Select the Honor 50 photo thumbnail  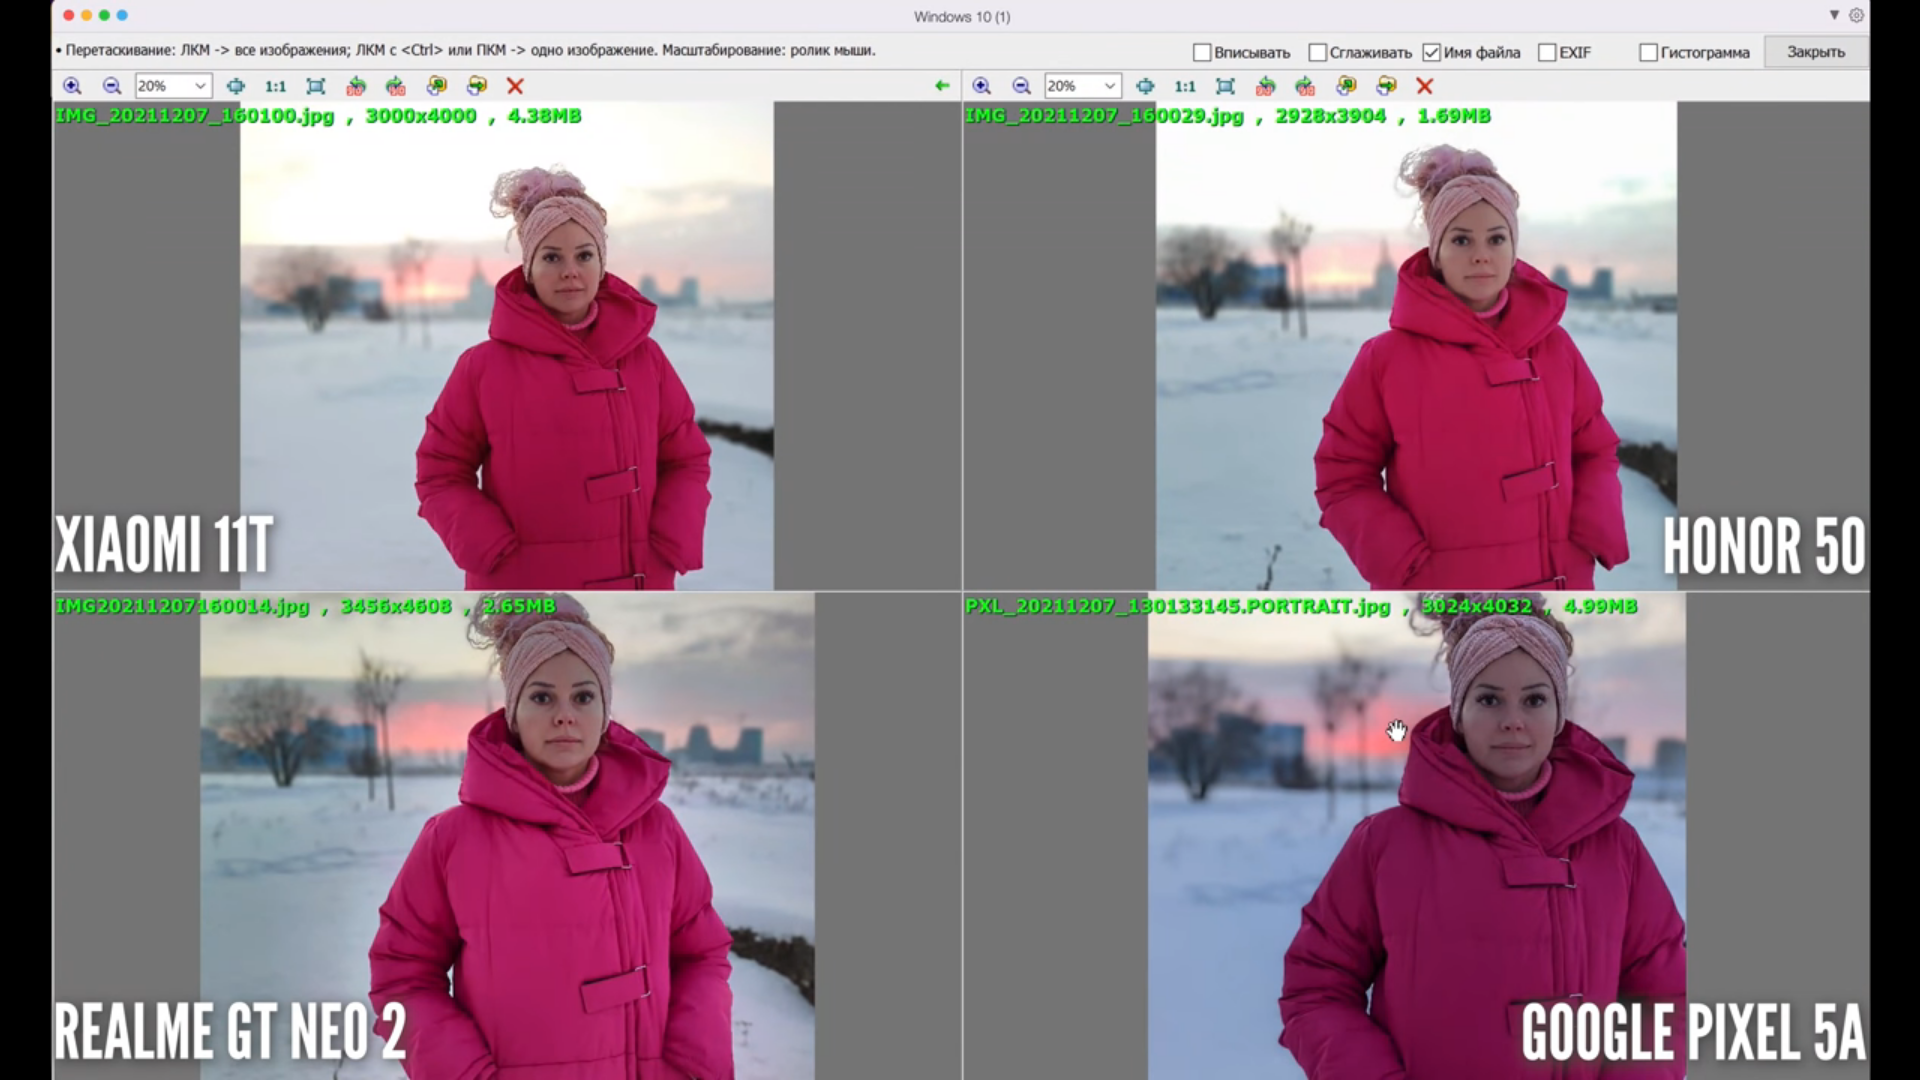1416,345
